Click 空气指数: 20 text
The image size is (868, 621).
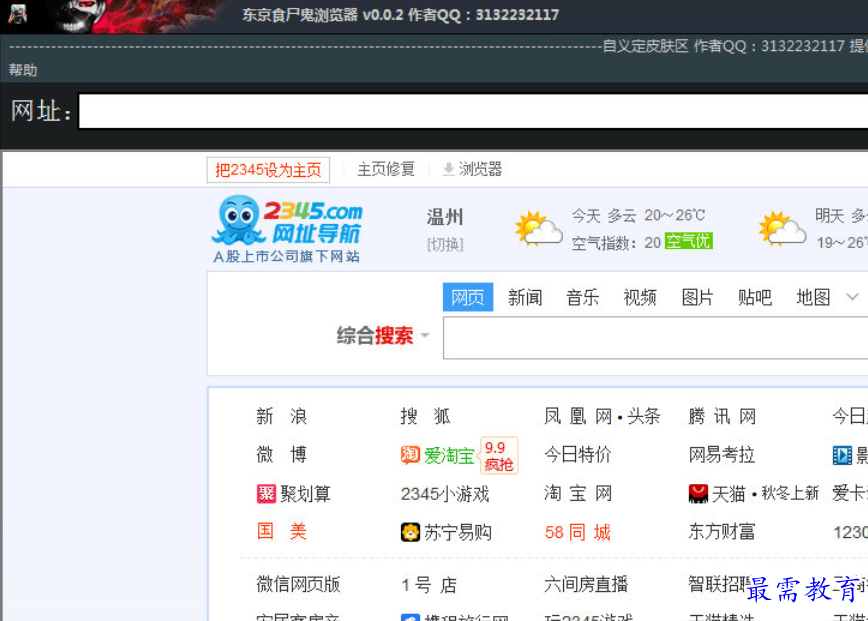(x=616, y=242)
